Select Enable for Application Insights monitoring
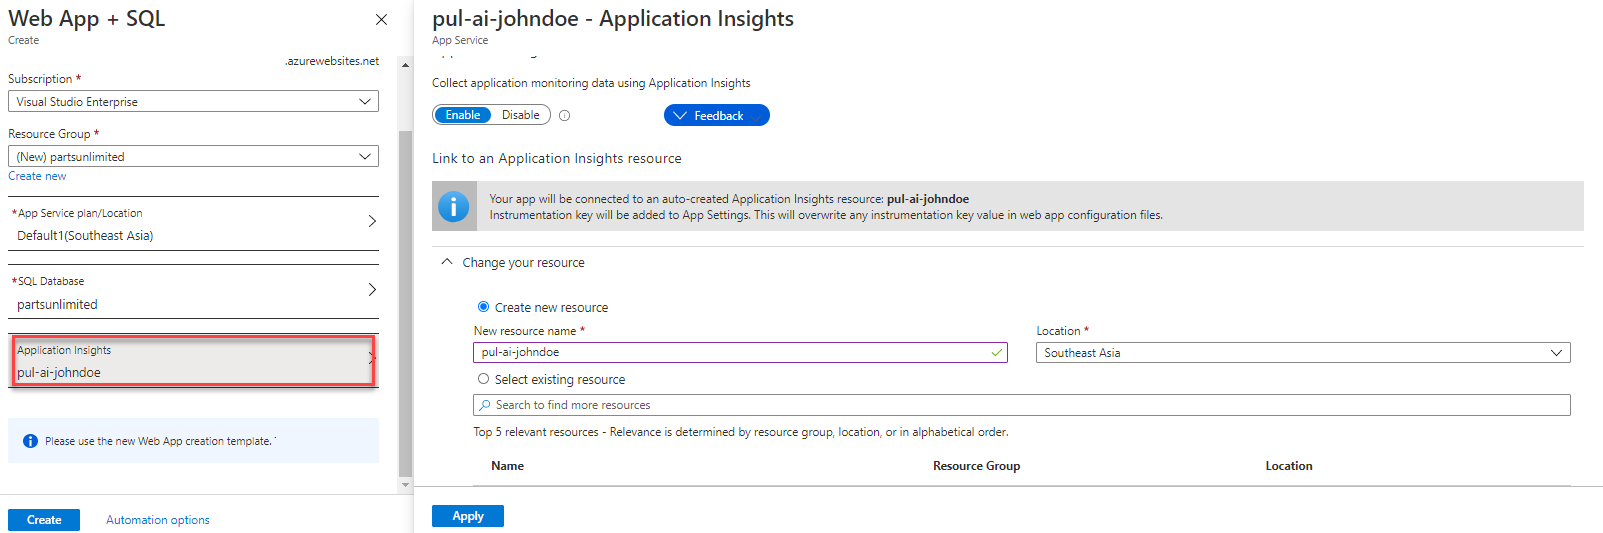The image size is (1603, 533). [463, 115]
